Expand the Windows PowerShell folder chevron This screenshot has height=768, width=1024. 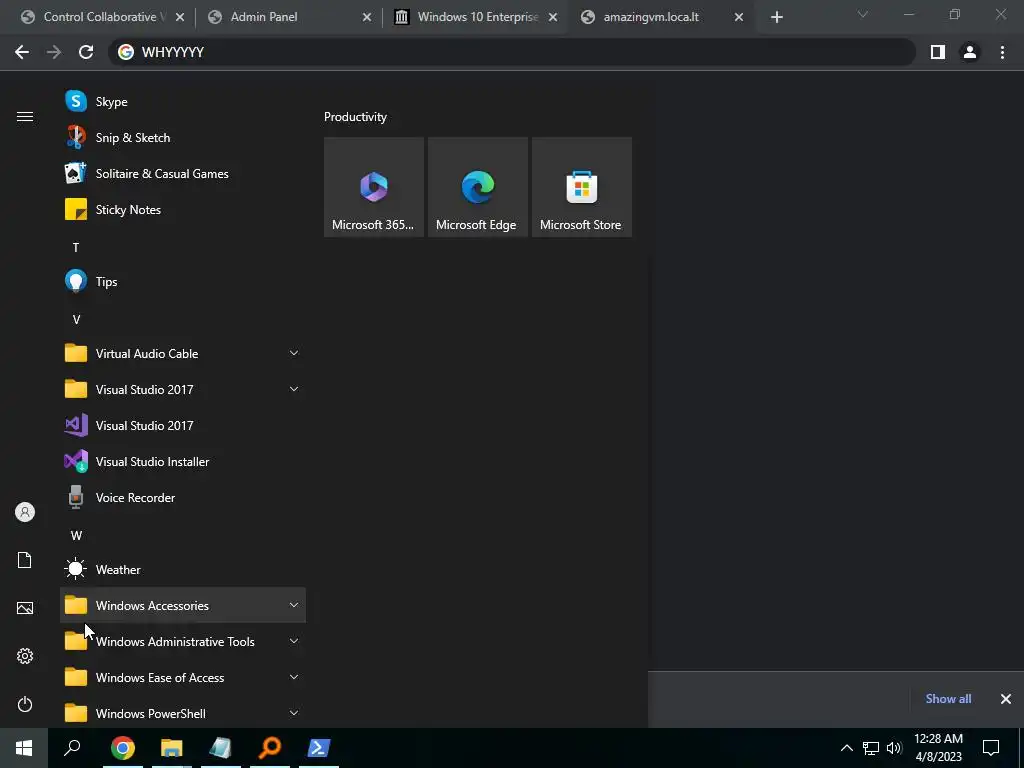point(294,713)
